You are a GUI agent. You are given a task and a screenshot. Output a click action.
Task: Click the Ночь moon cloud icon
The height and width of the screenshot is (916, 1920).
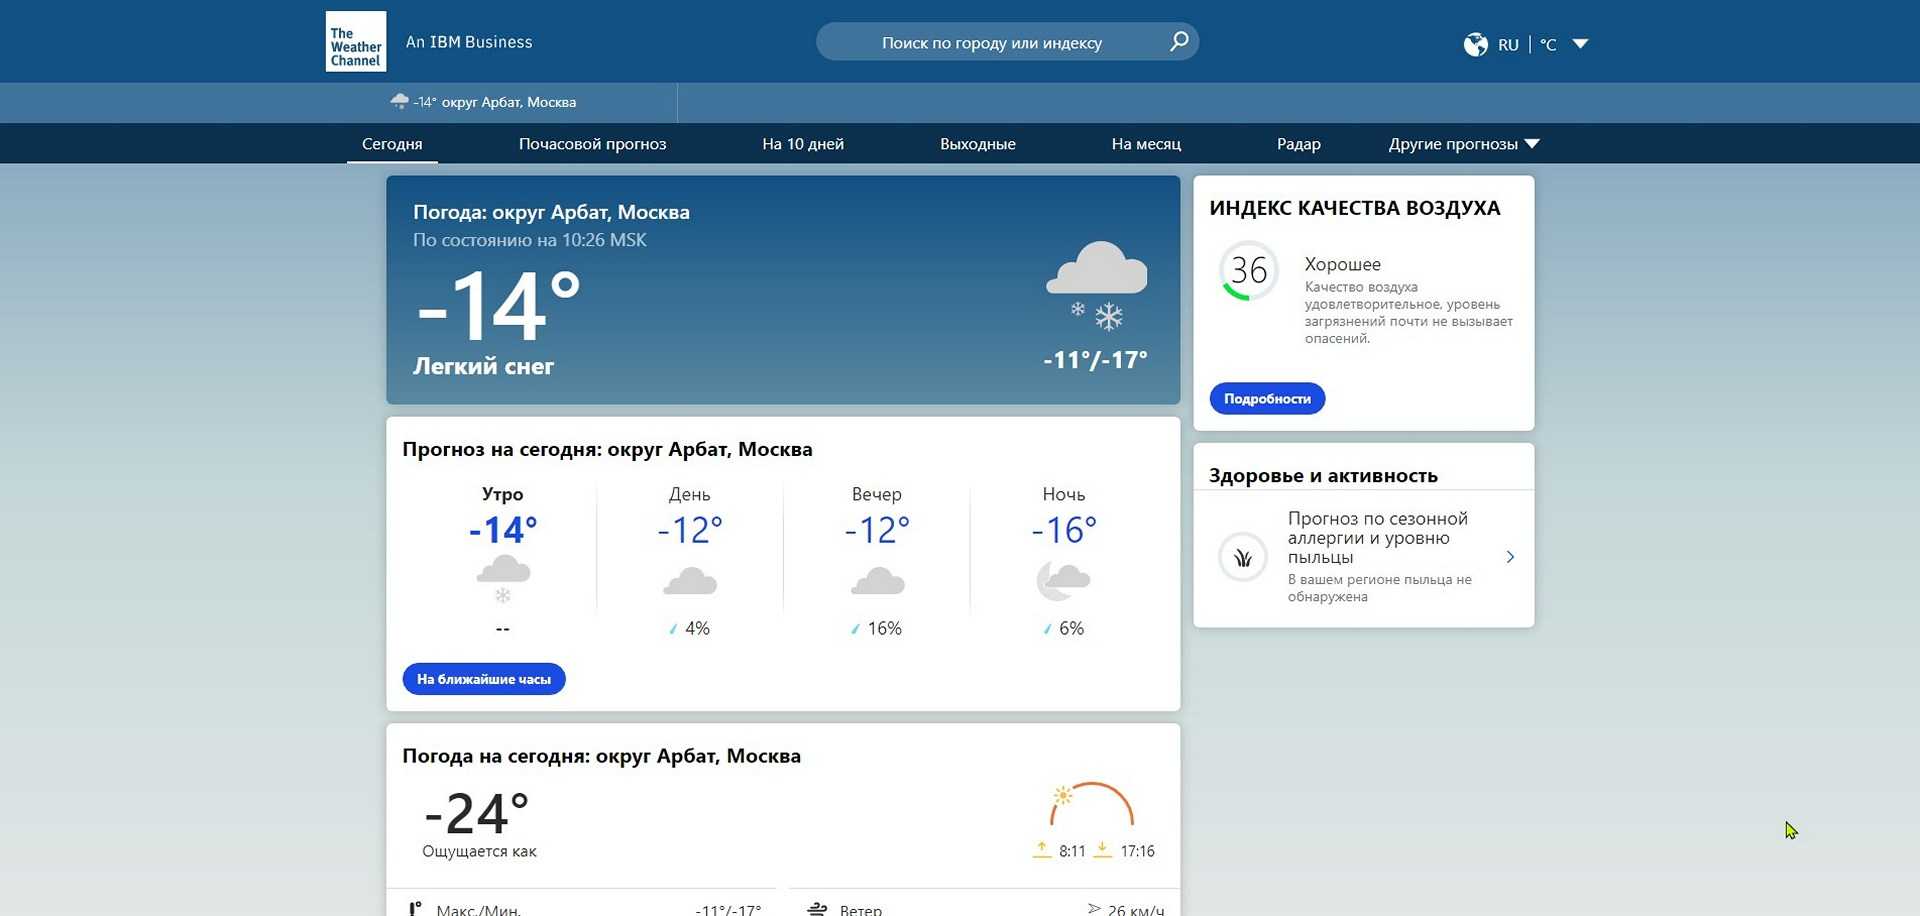1063,581
